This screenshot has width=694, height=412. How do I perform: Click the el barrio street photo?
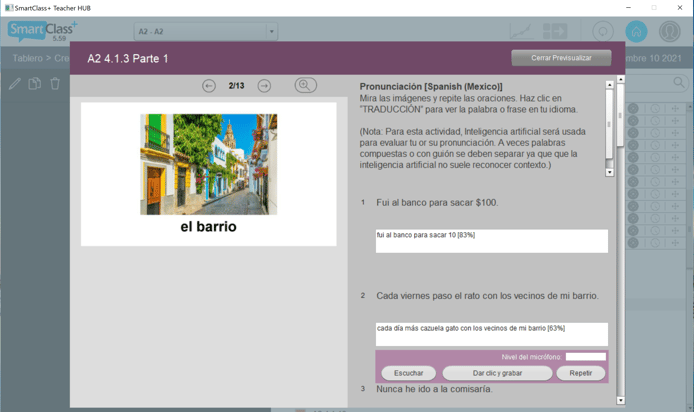[208, 164]
